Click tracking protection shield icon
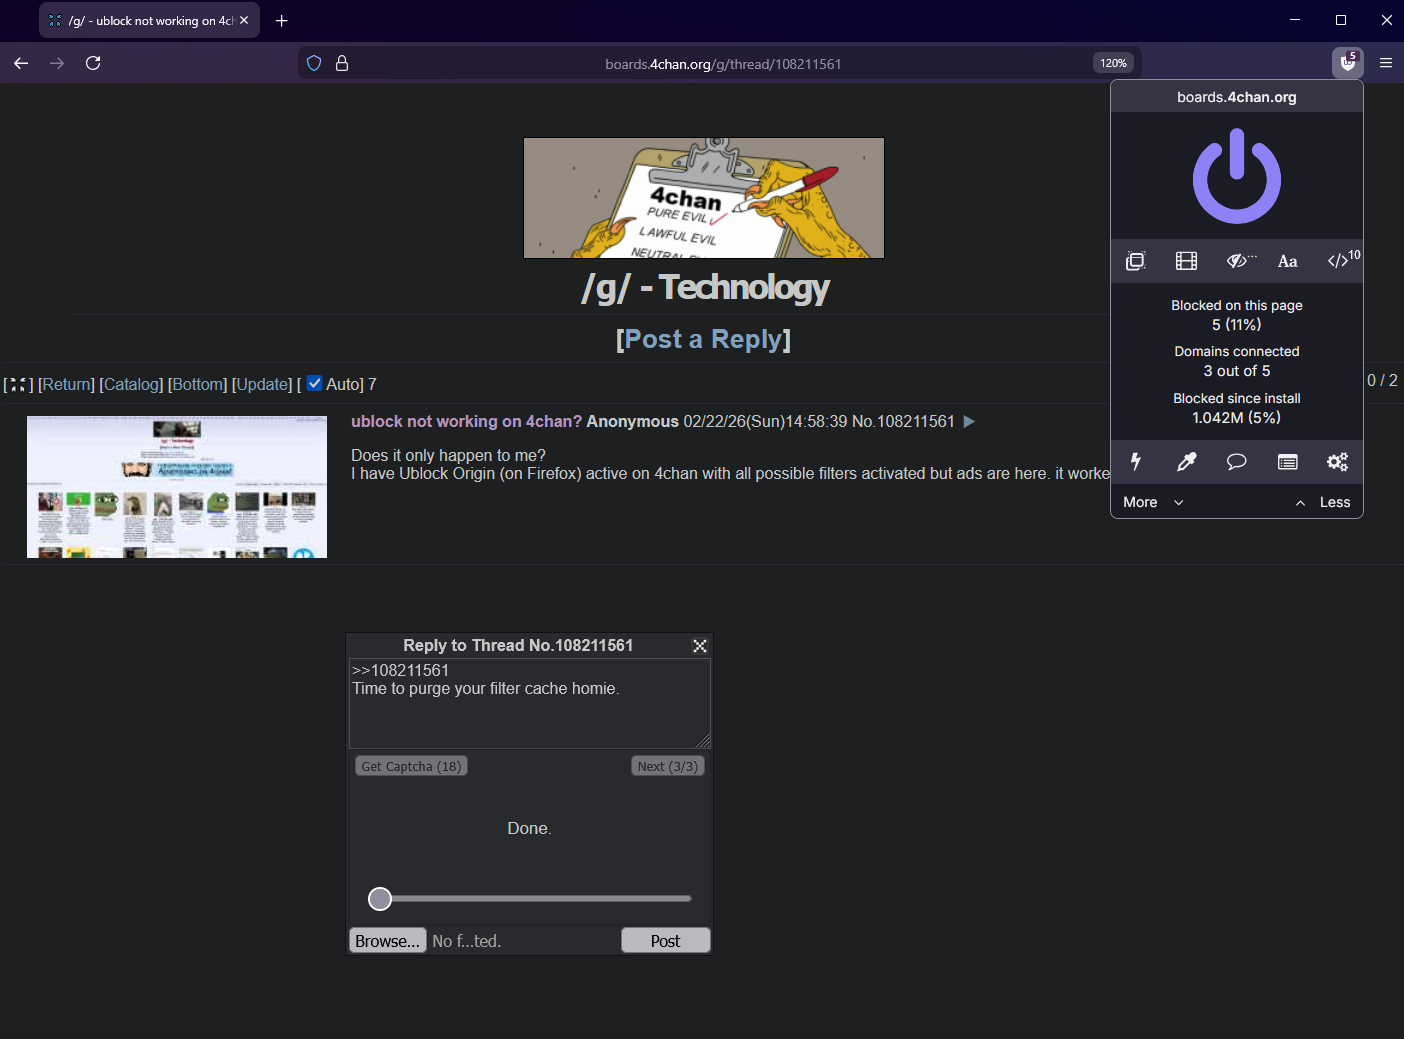This screenshot has height=1039, width=1404. point(314,63)
